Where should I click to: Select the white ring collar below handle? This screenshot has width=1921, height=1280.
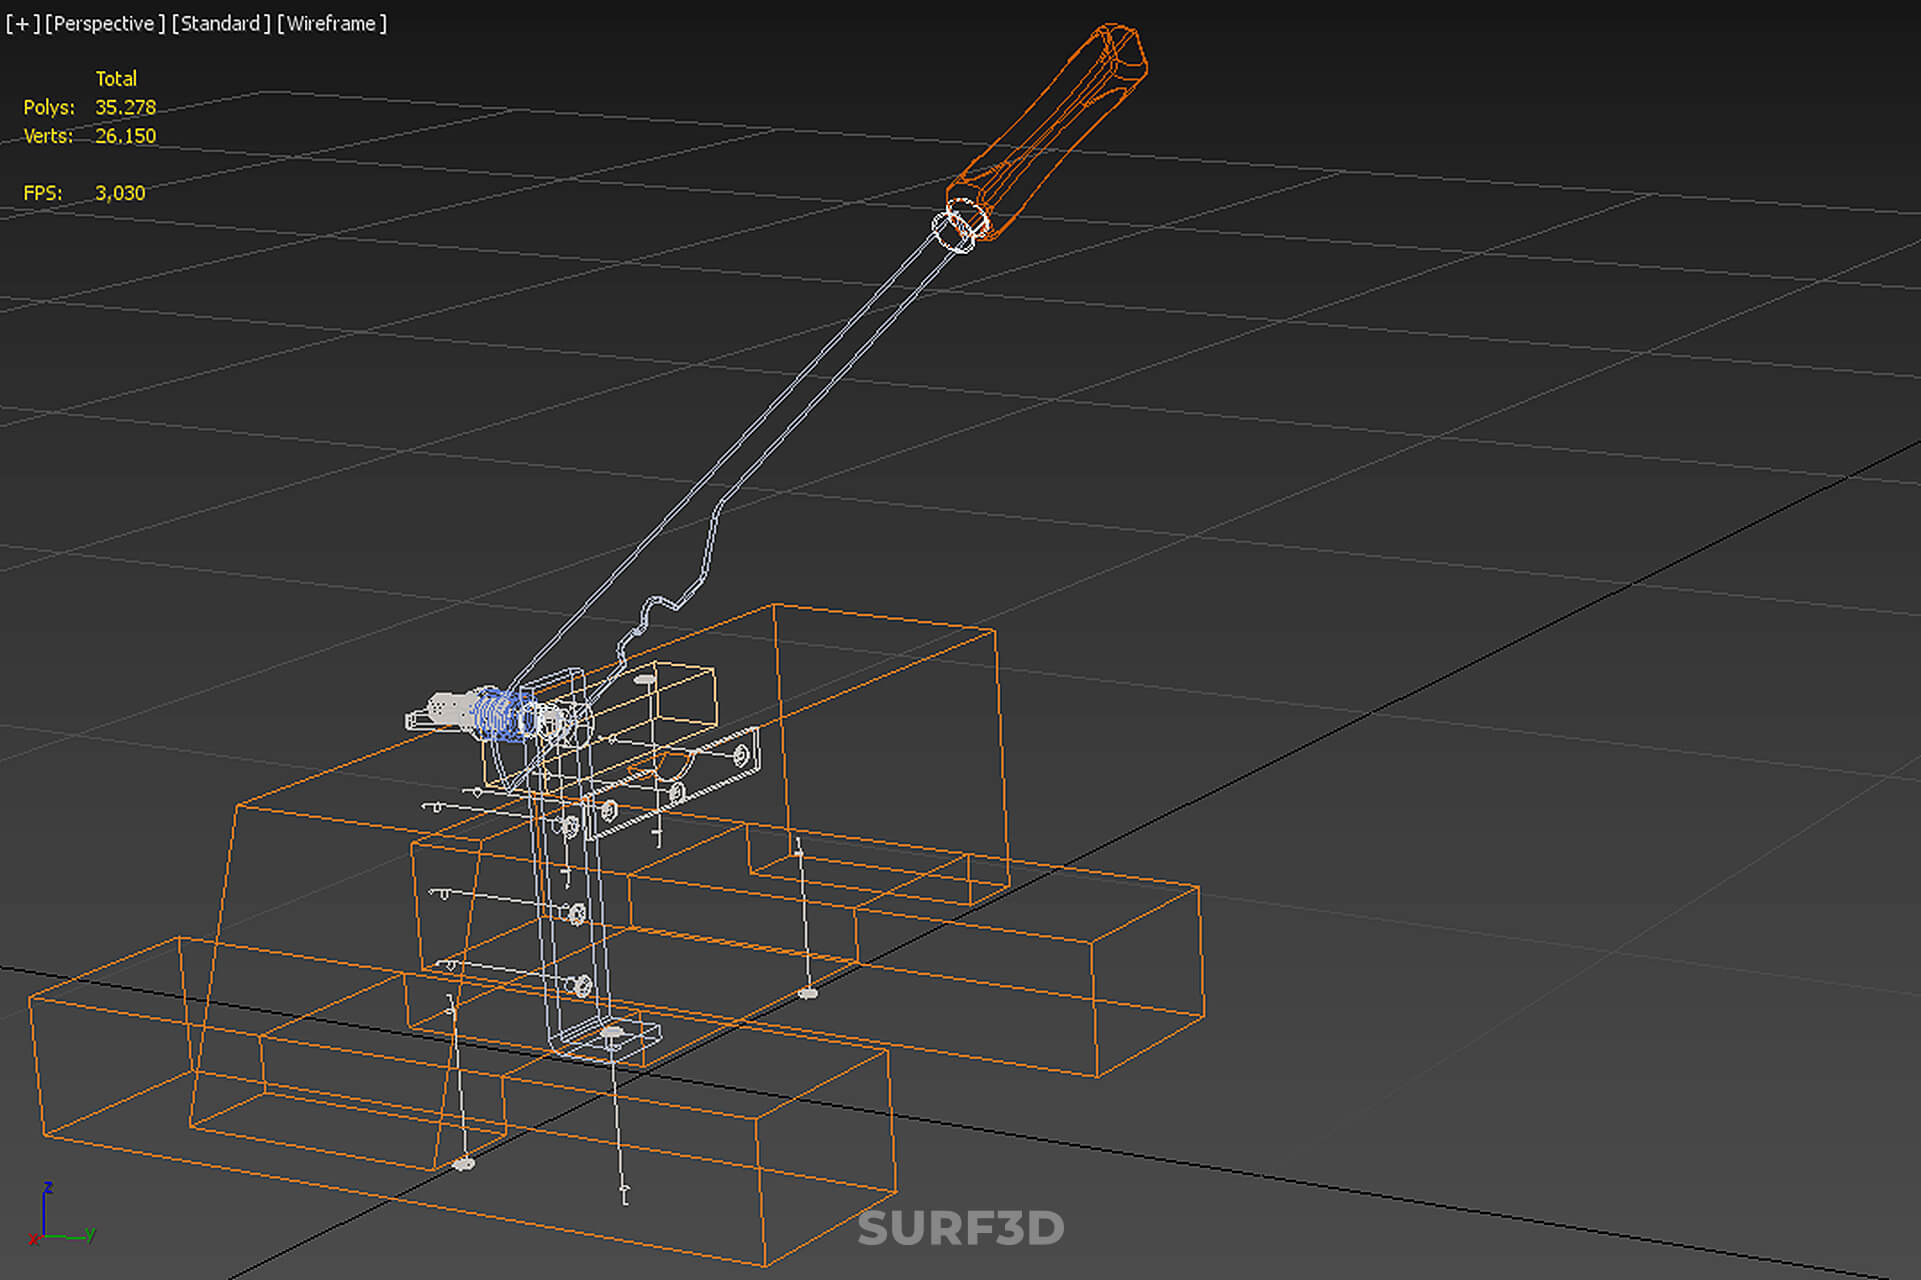click(958, 227)
